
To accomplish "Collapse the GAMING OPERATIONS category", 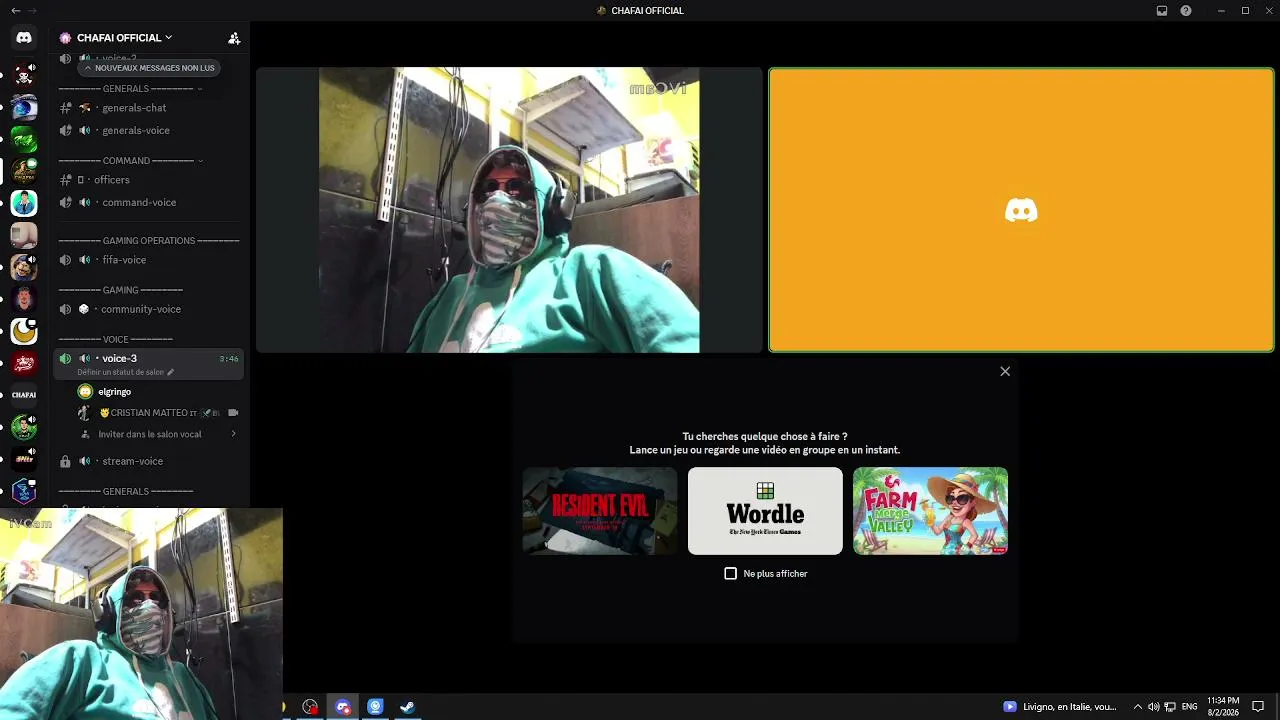I will 149,241.
